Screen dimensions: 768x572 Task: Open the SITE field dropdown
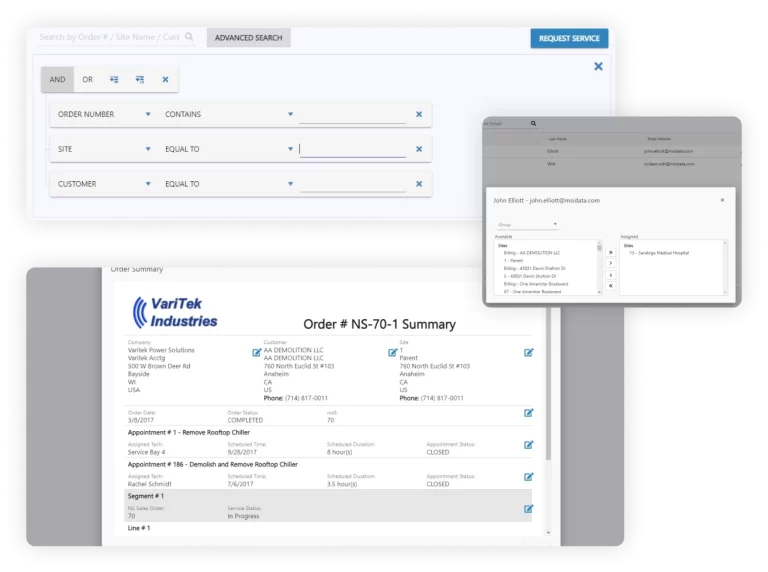point(148,149)
